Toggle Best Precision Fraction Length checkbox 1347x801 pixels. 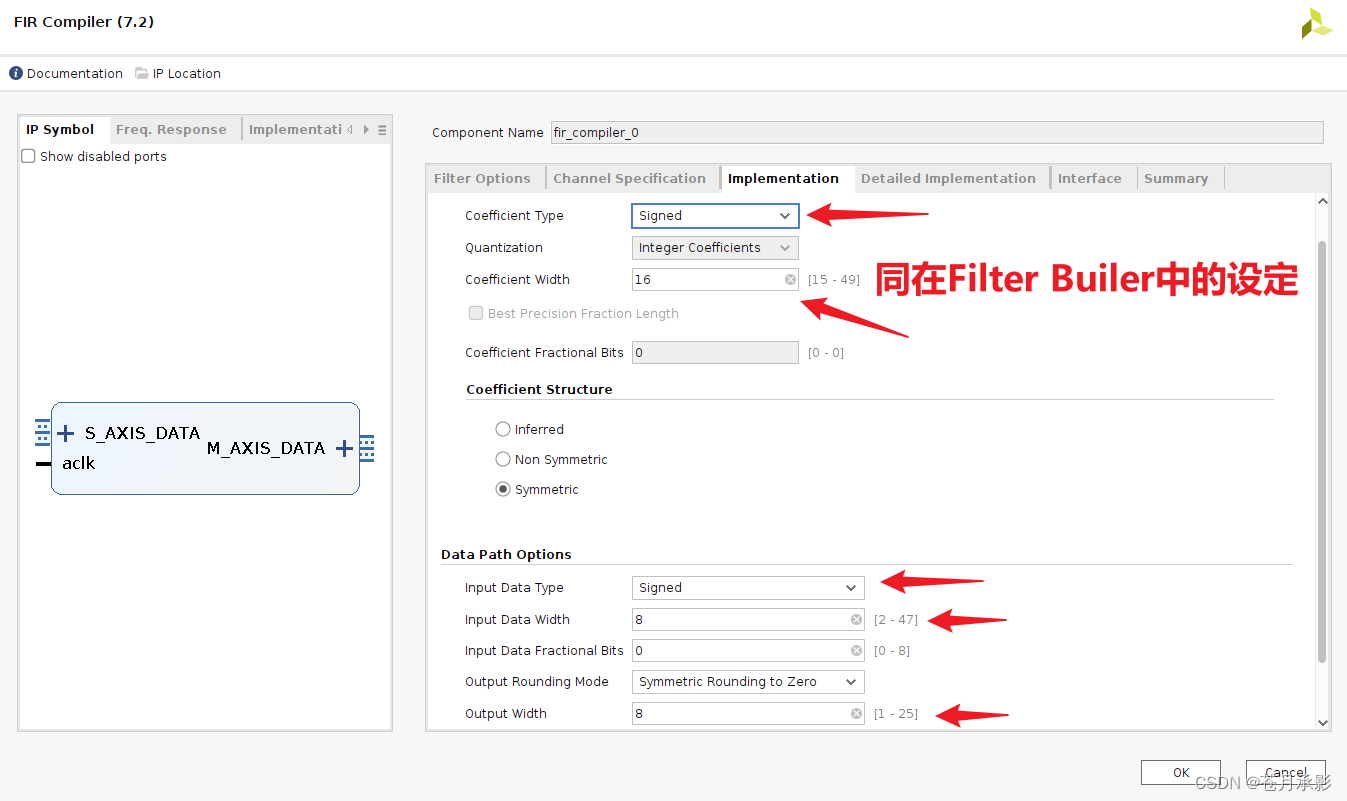click(x=476, y=313)
